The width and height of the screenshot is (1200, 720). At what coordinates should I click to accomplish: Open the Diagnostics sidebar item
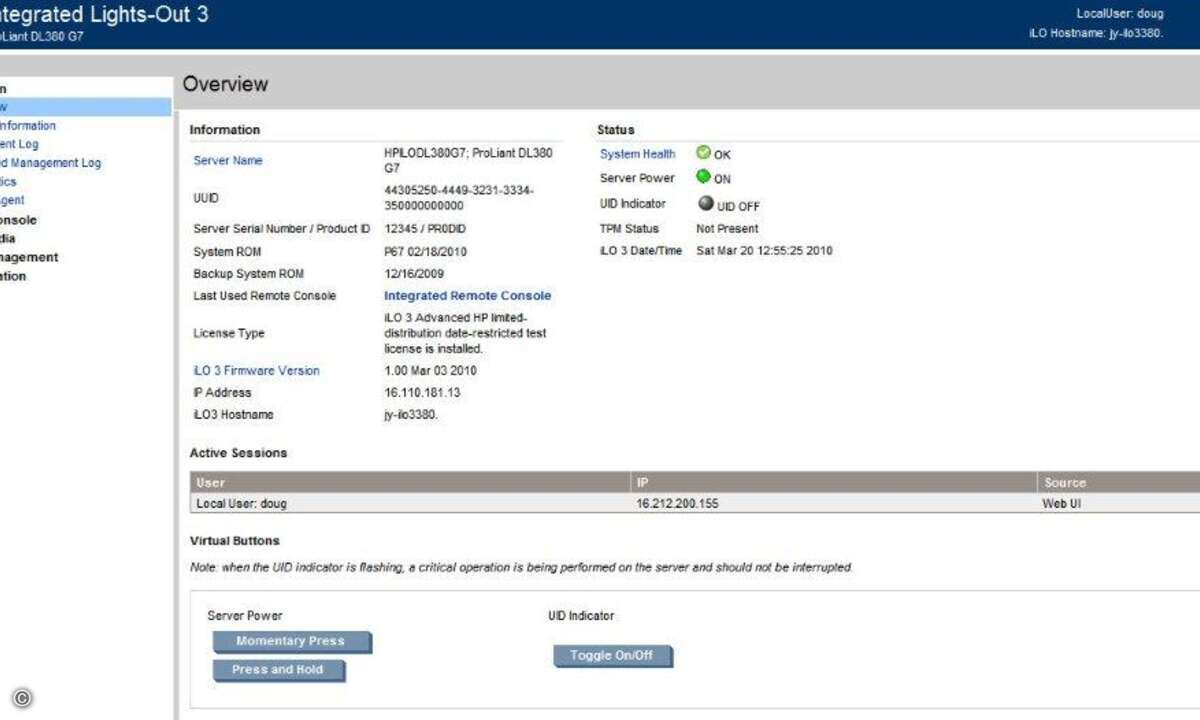(8, 182)
